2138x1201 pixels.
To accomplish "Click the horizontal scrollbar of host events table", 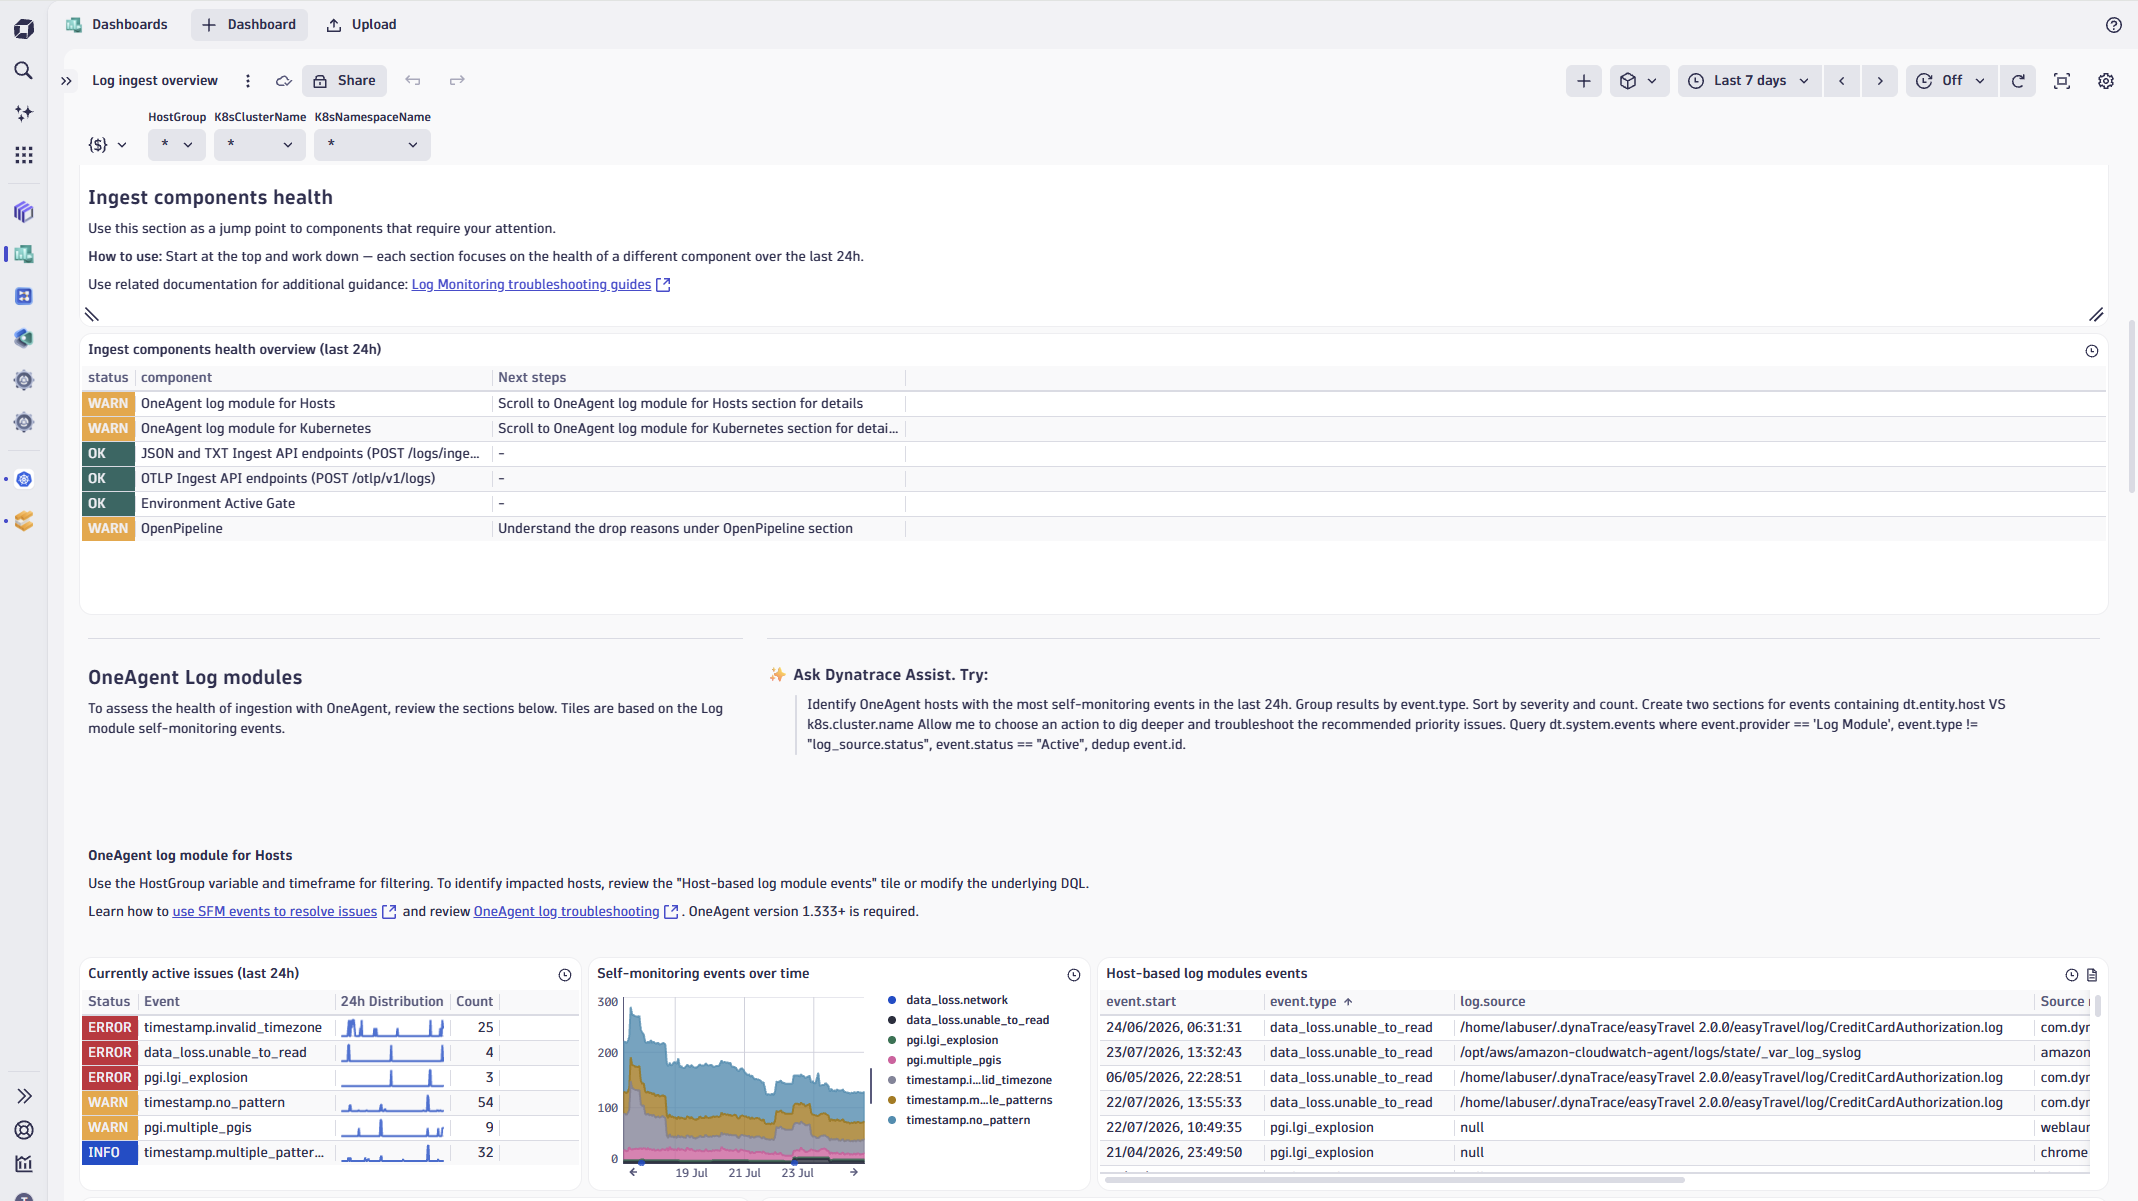I will [1395, 1180].
